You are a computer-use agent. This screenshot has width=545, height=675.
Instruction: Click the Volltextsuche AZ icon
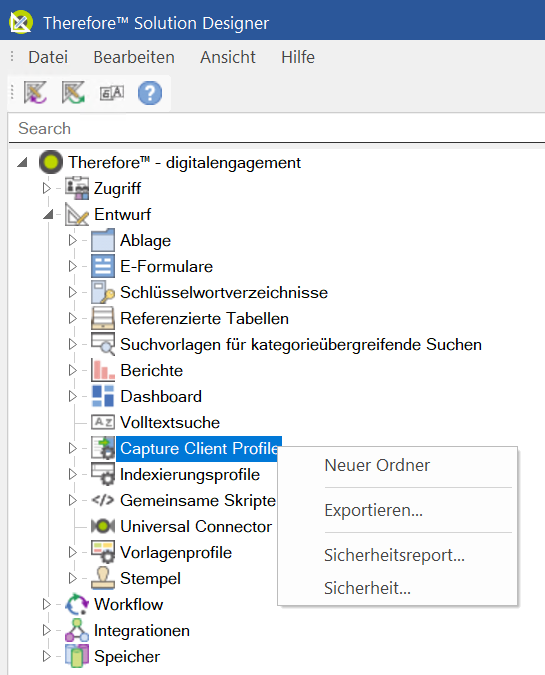pyautogui.click(x=103, y=422)
